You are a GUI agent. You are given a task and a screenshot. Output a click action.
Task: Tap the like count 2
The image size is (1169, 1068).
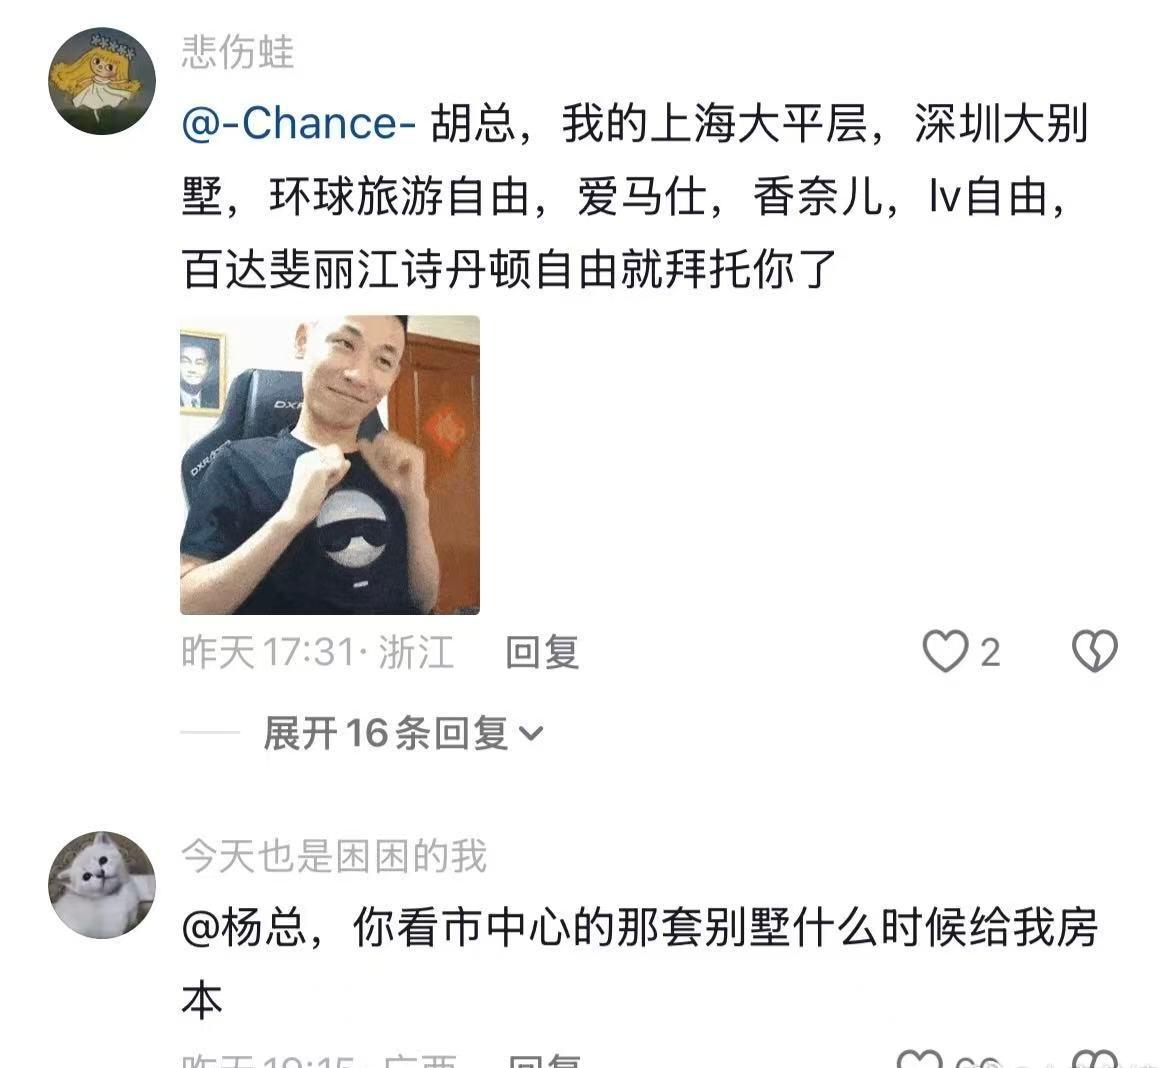[990, 653]
